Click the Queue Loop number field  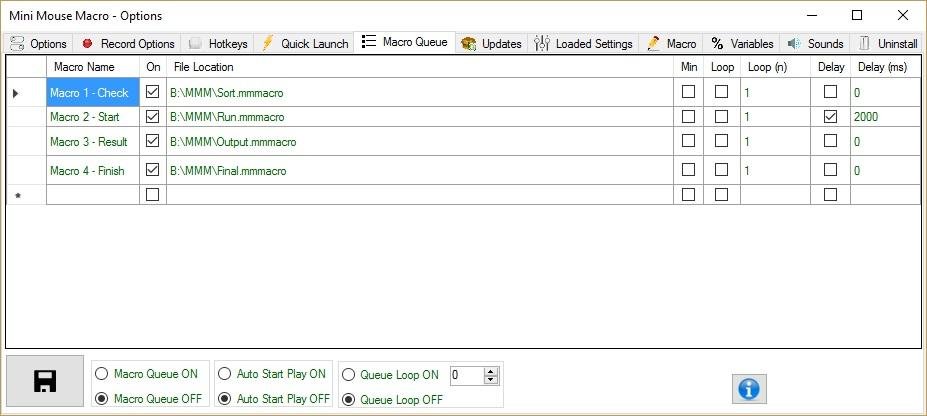point(467,375)
